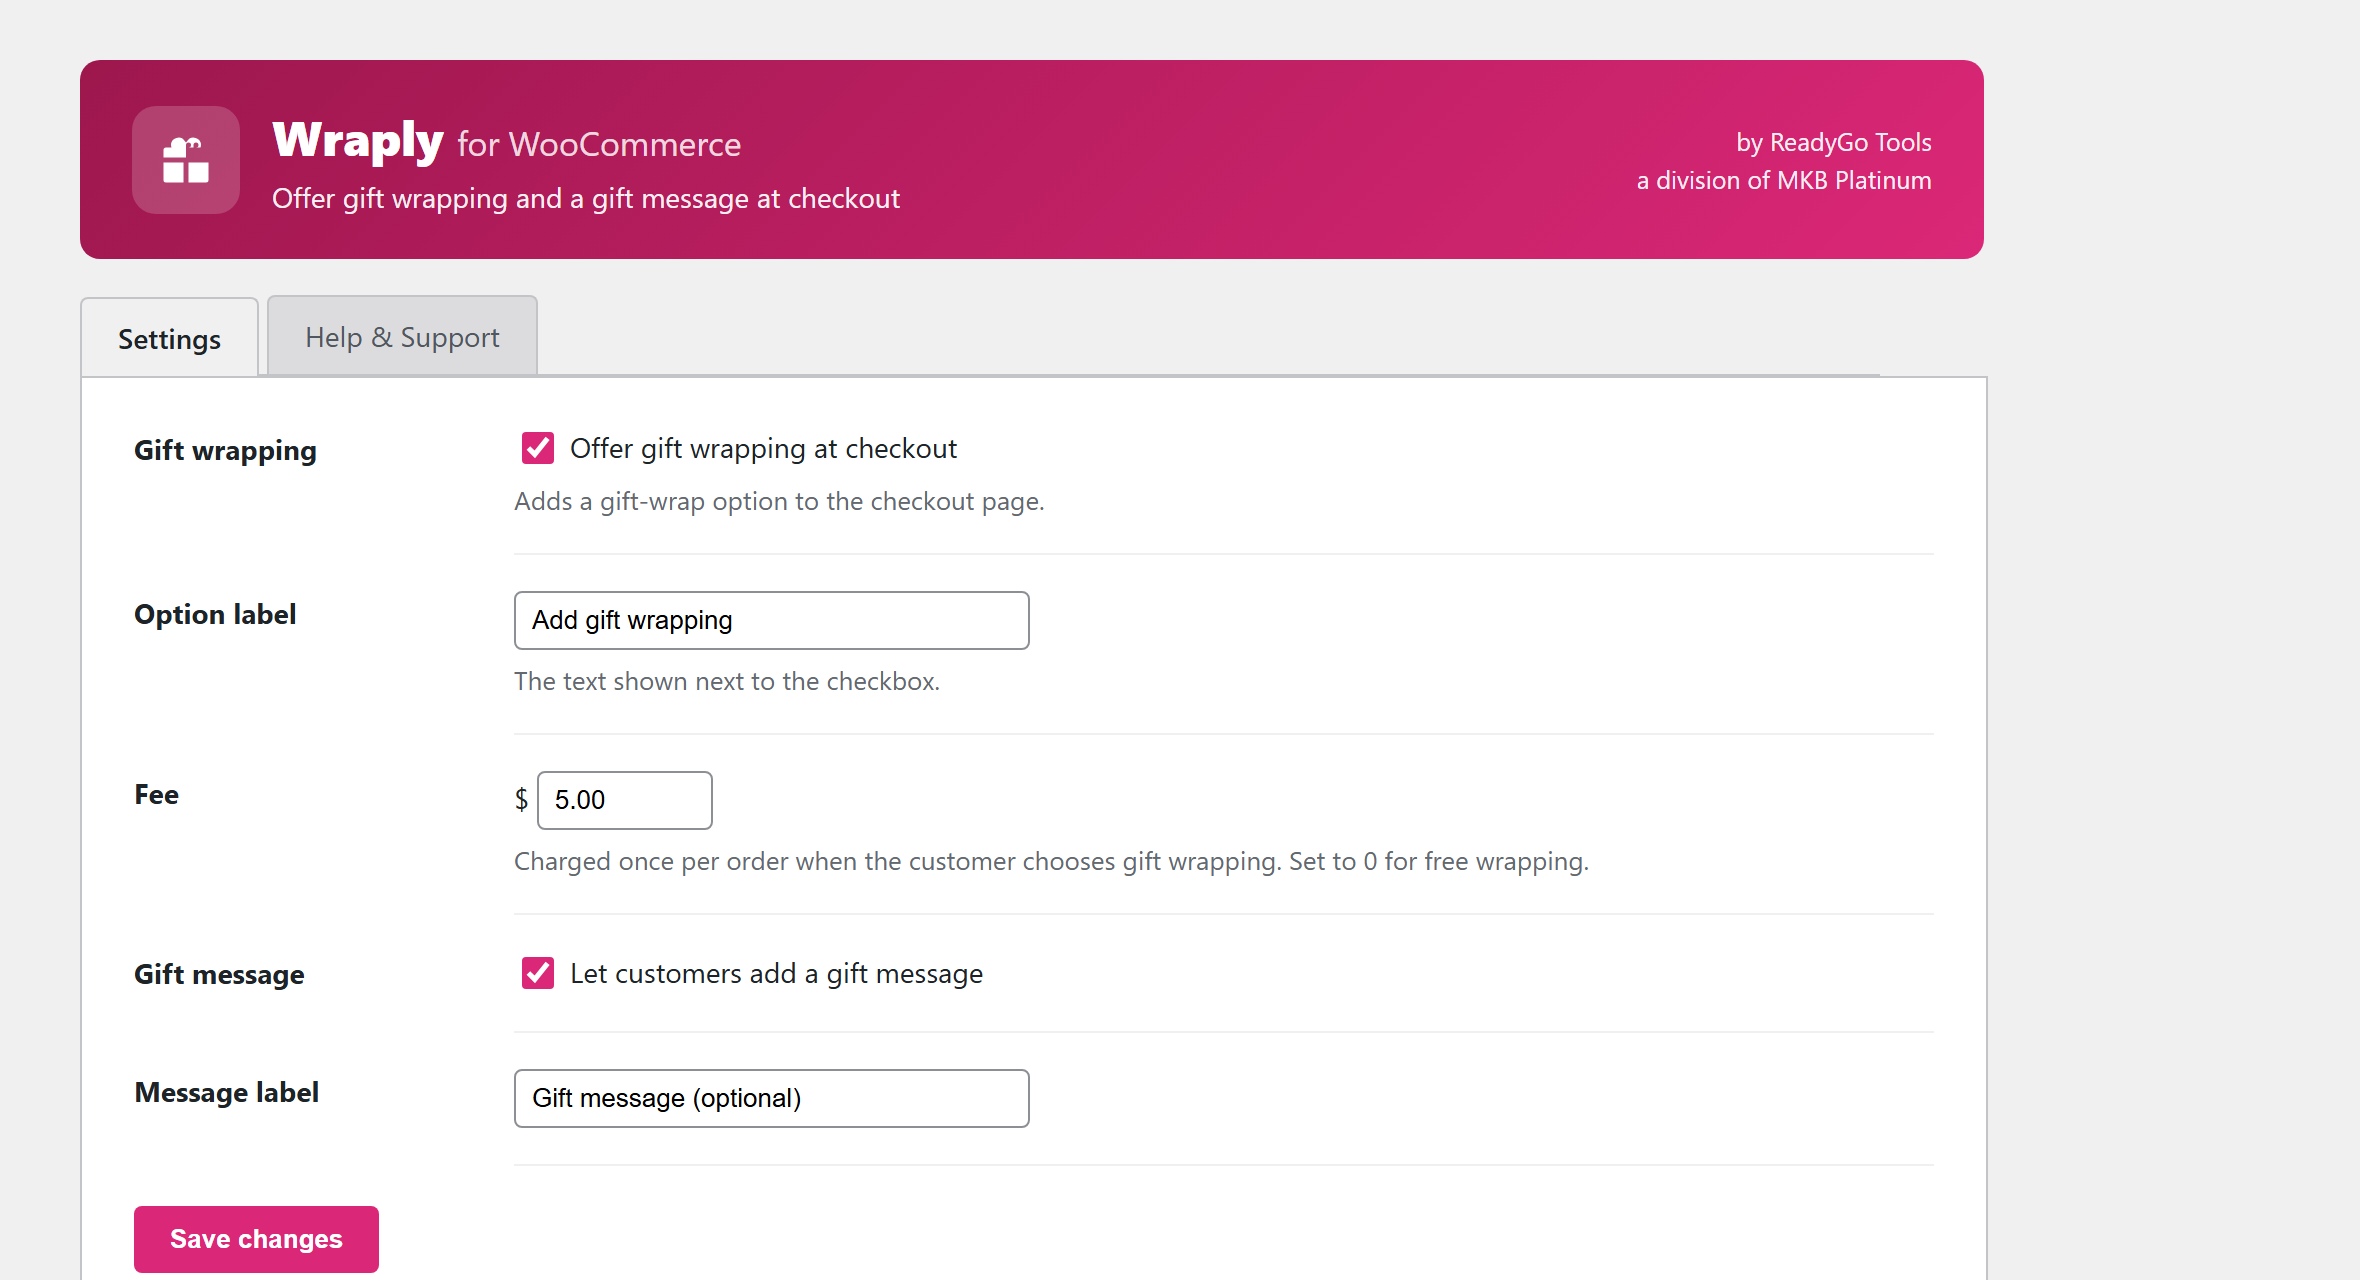Screen dimensions: 2360x1280
Task: Click 'for WooCommerce' header text
Action: pyautogui.click(x=599, y=144)
